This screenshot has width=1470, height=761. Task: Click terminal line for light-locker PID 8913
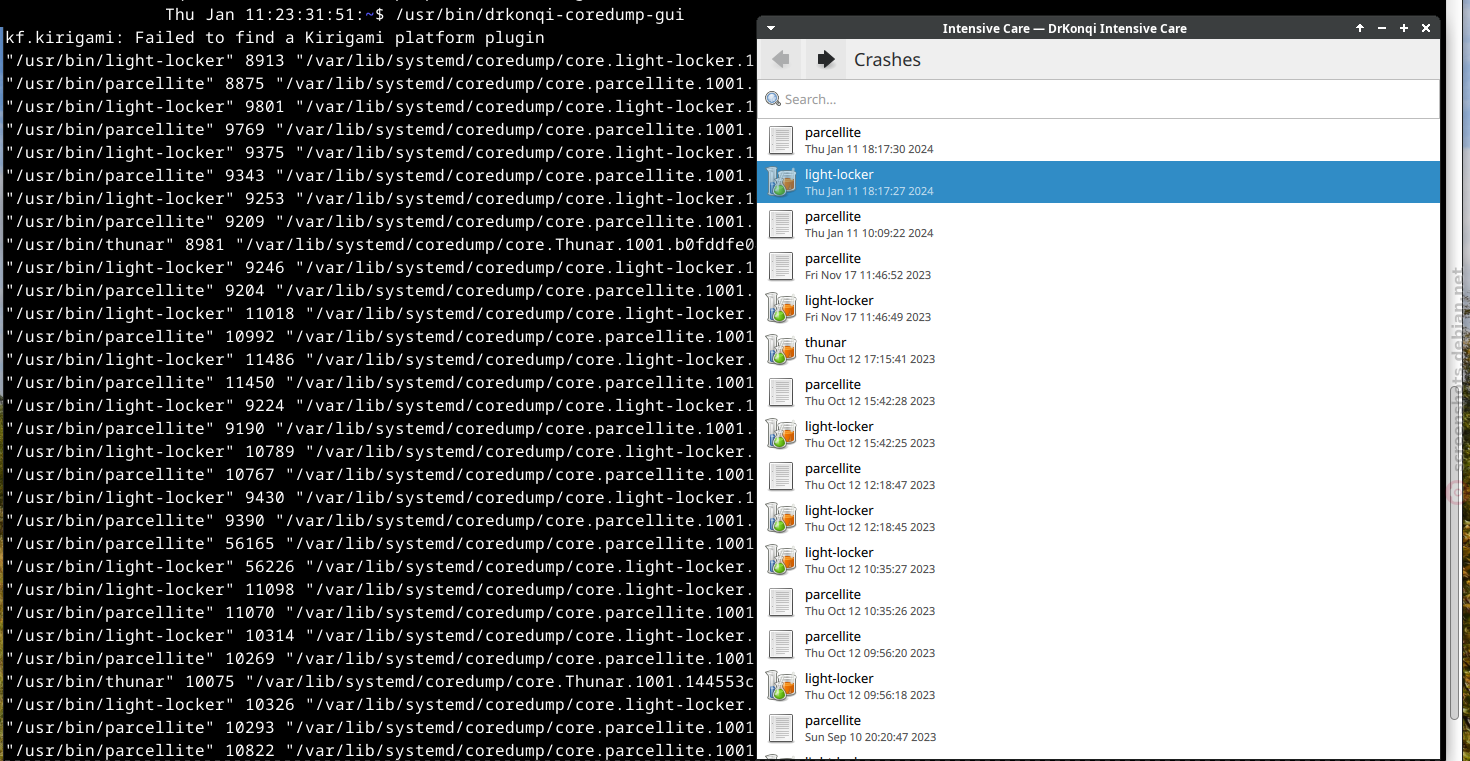pyautogui.click(x=380, y=61)
